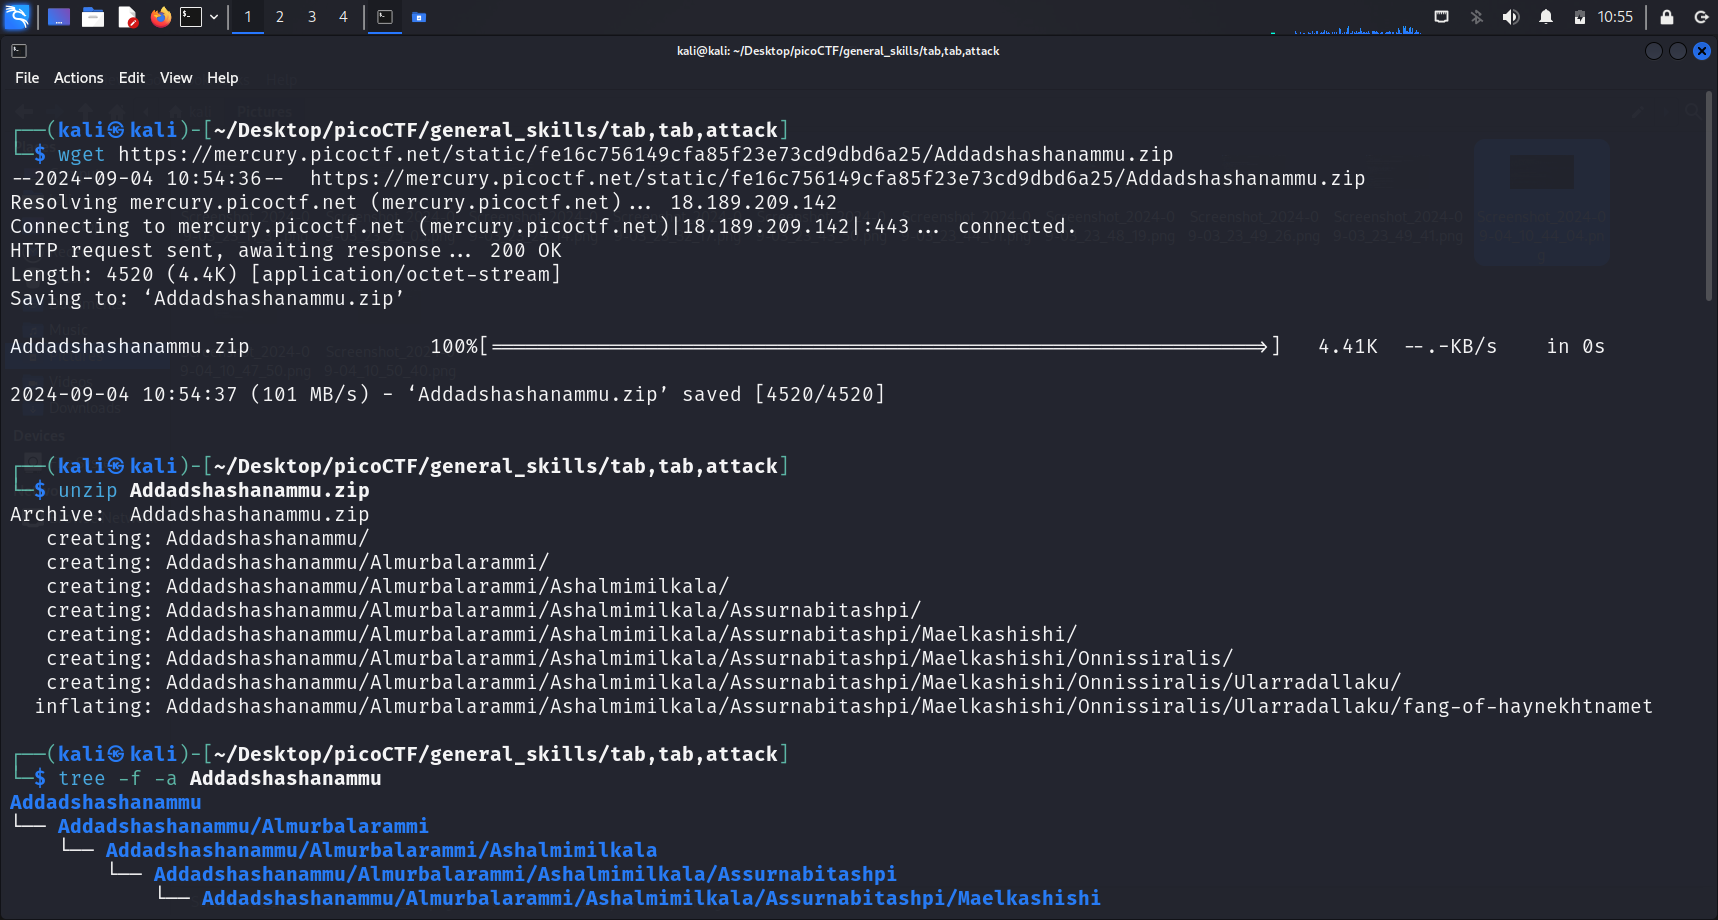Mute the volume speaker icon
The width and height of the screenshot is (1718, 920).
point(1511,17)
